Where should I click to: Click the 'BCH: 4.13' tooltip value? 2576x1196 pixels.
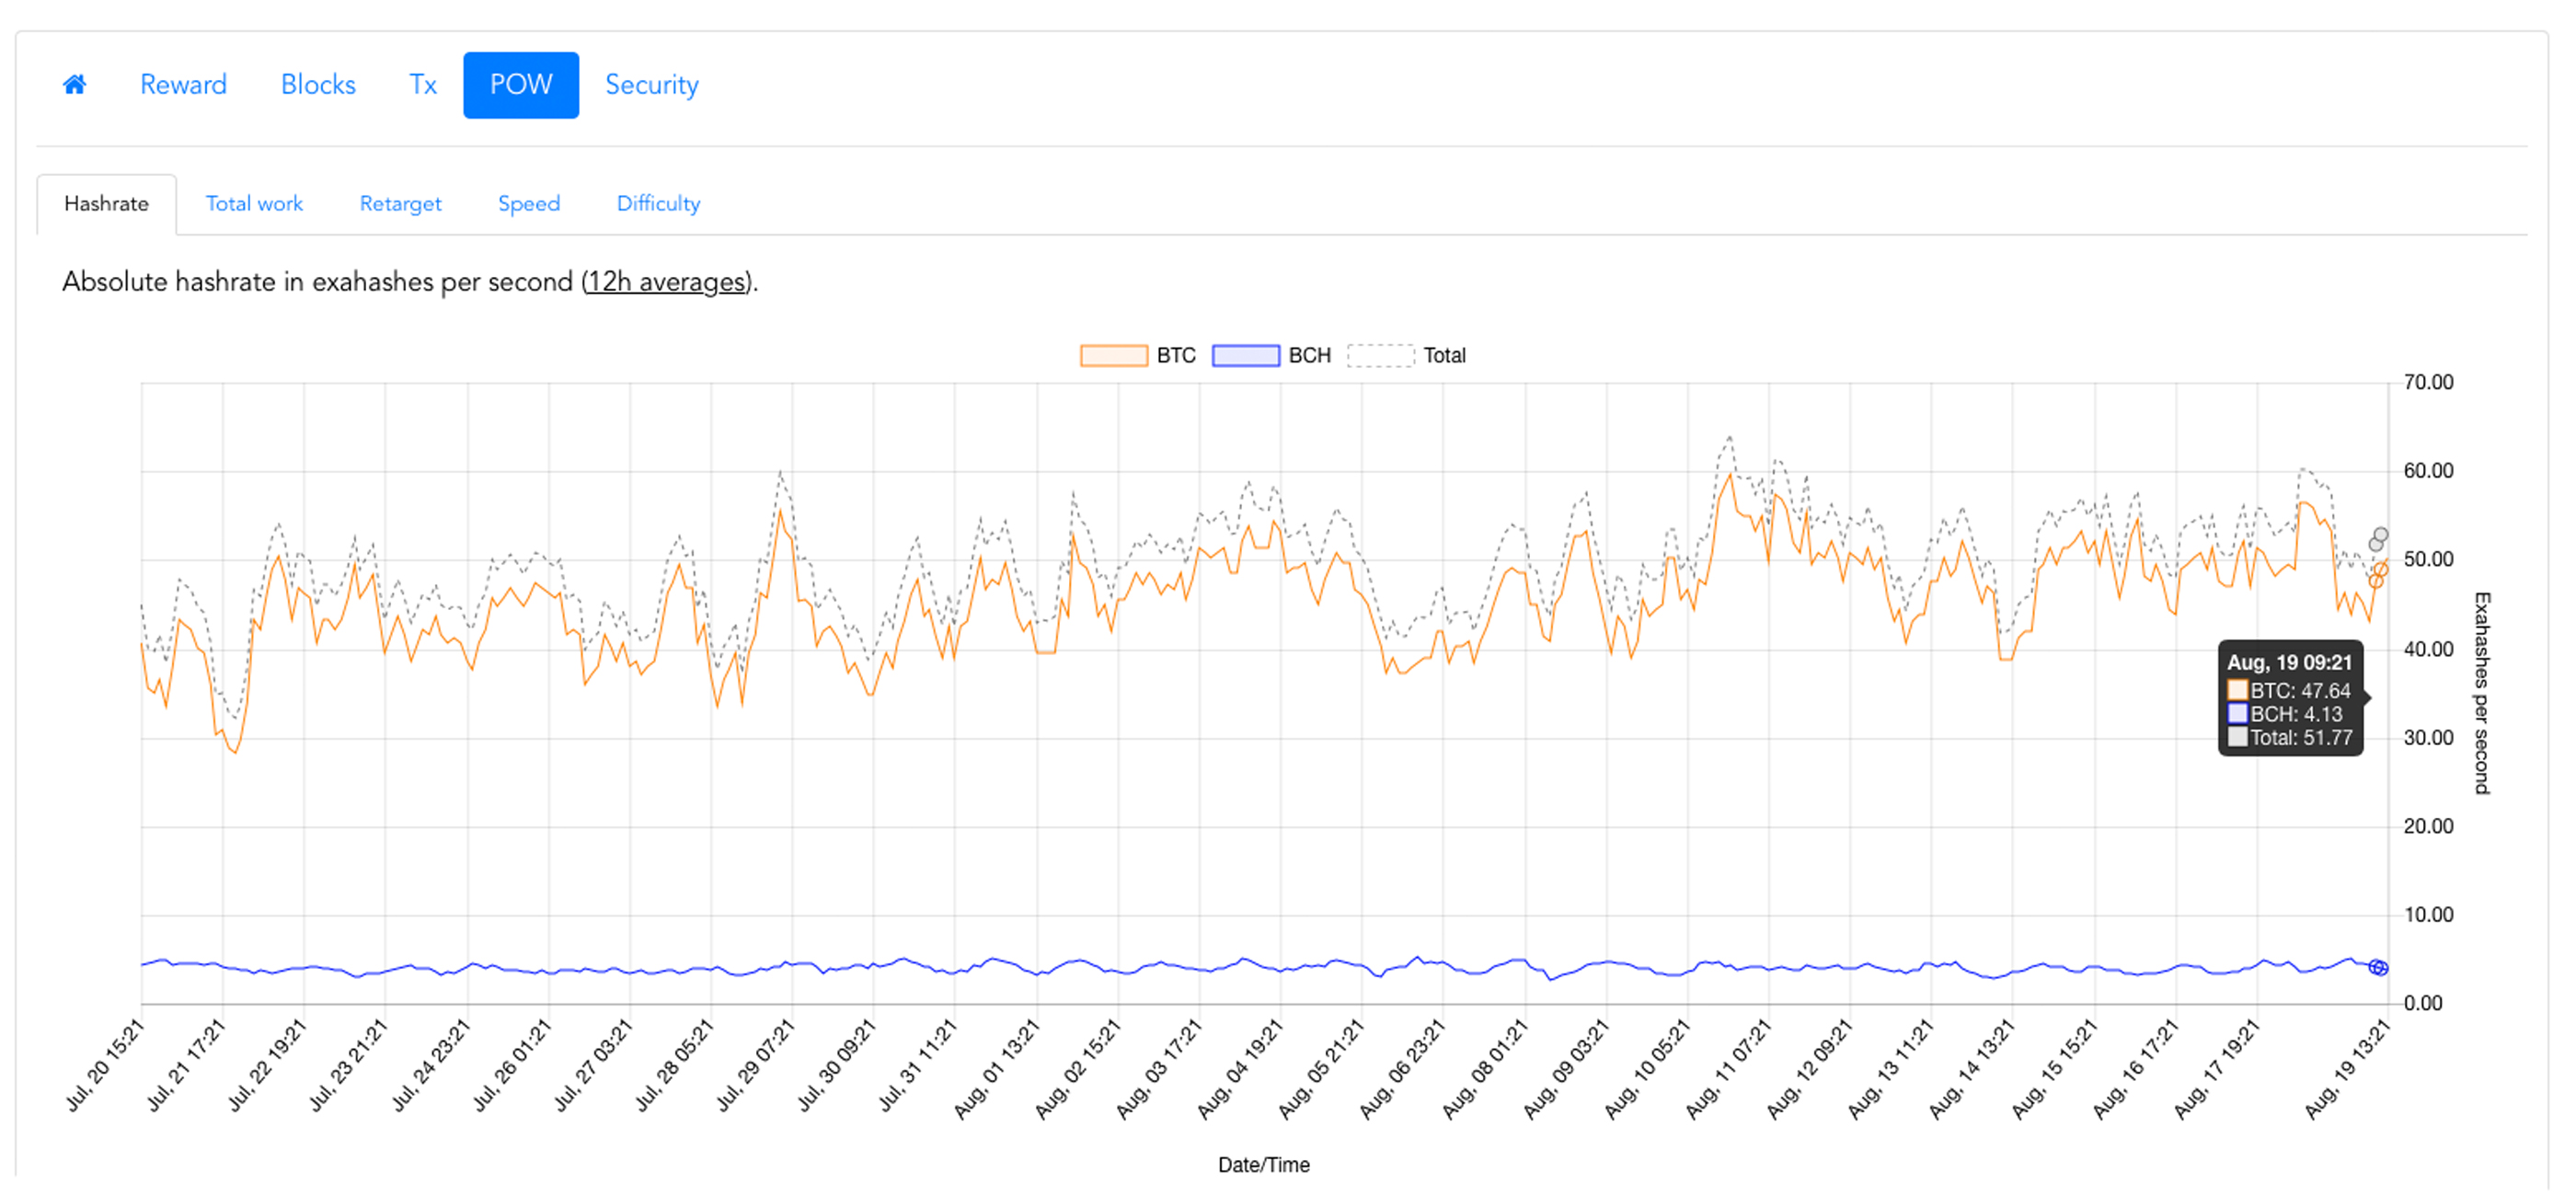coord(2296,715)
